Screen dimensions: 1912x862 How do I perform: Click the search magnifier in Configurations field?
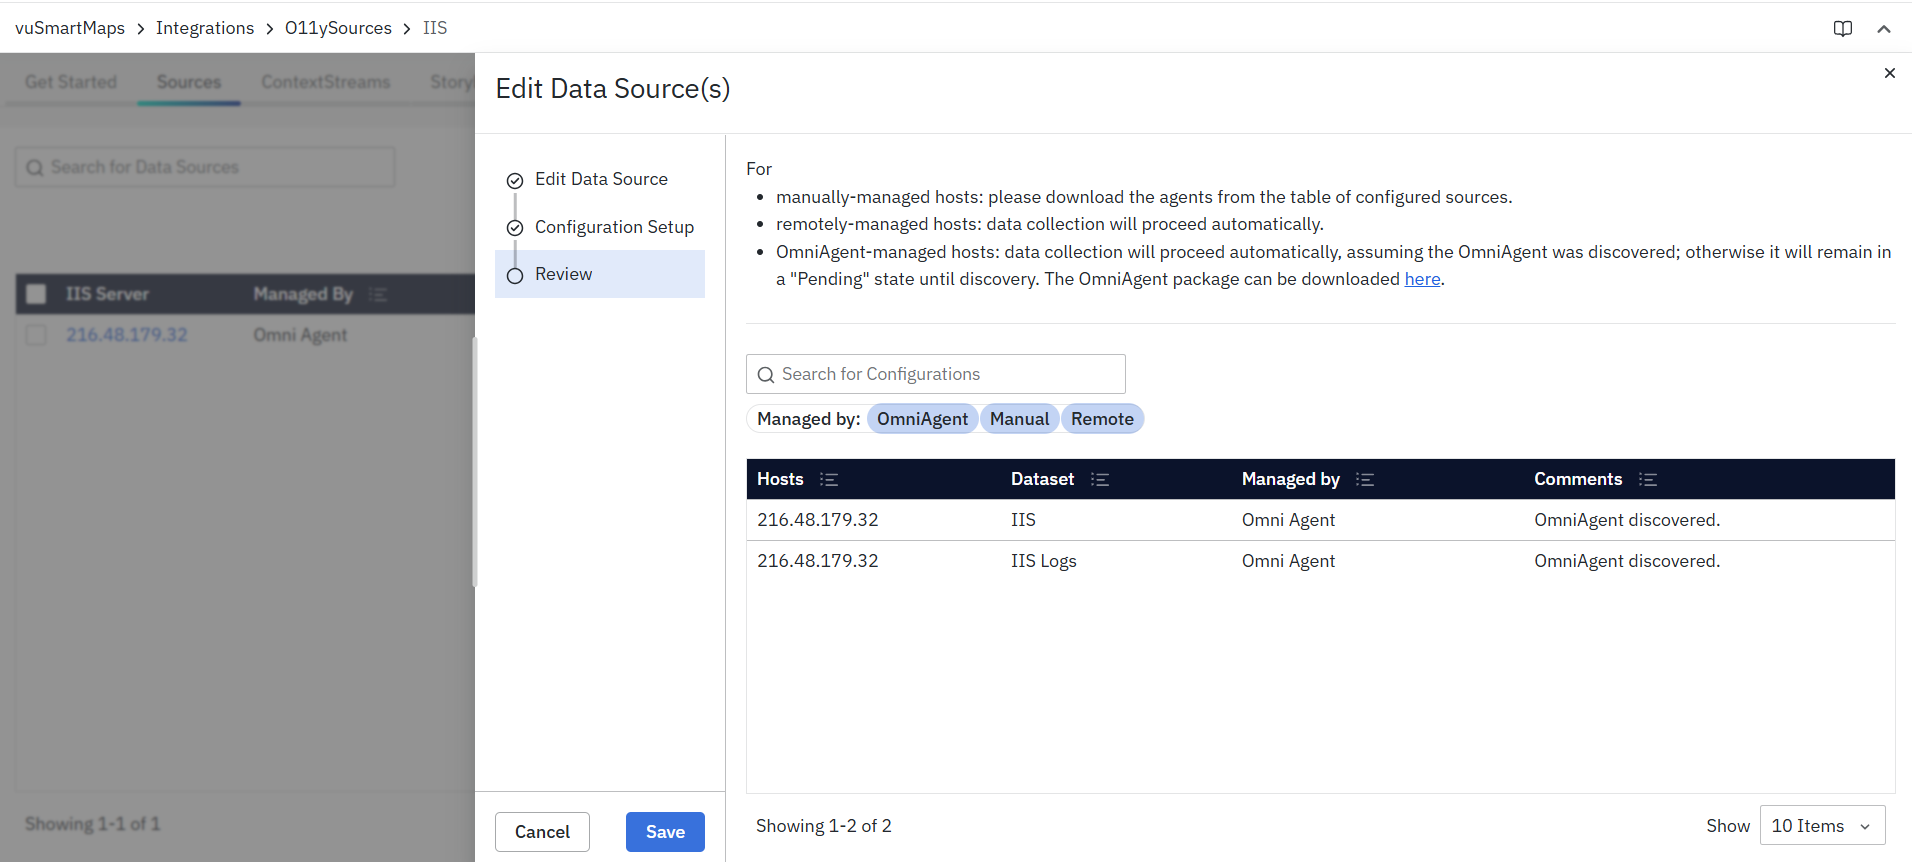[766, 375]
